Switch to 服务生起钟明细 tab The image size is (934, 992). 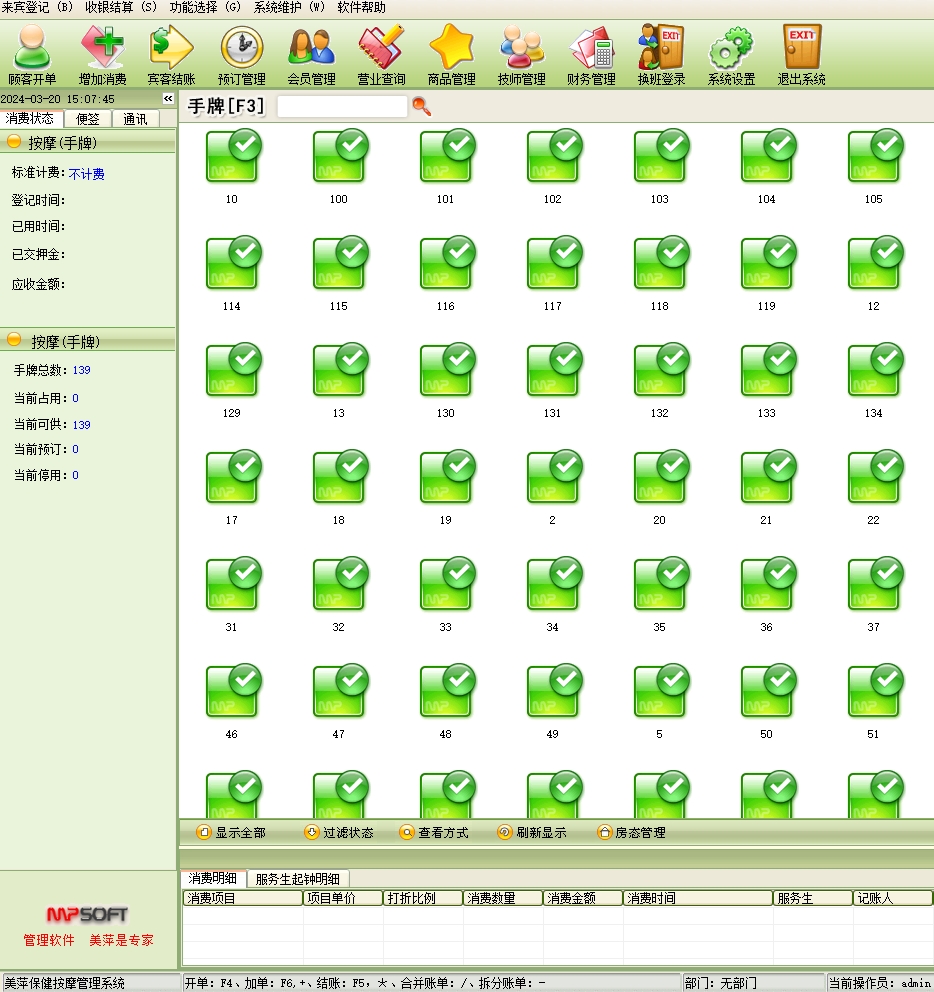[x=297, y=879]
